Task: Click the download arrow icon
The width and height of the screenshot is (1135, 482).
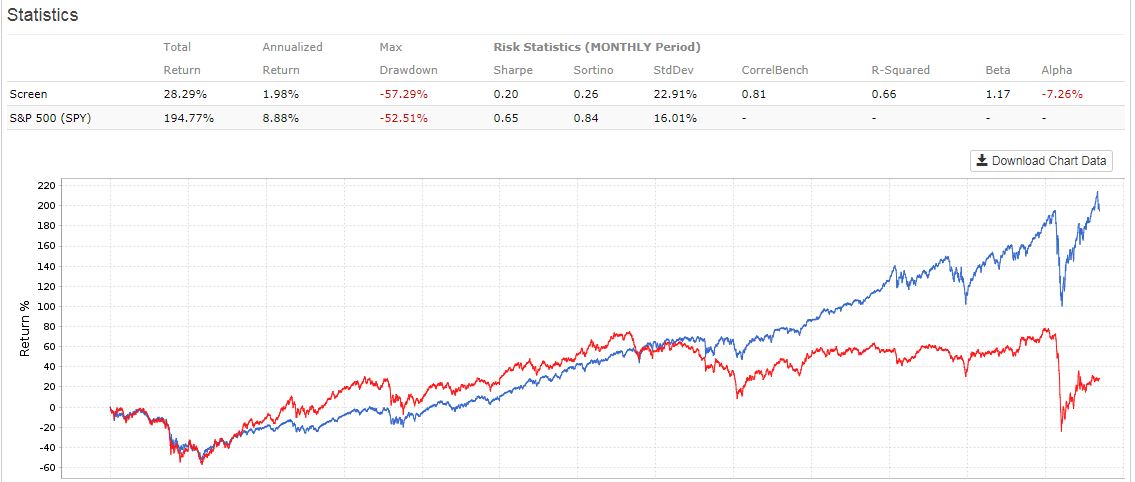Action: pyautogui.click(x=982, y=161)
